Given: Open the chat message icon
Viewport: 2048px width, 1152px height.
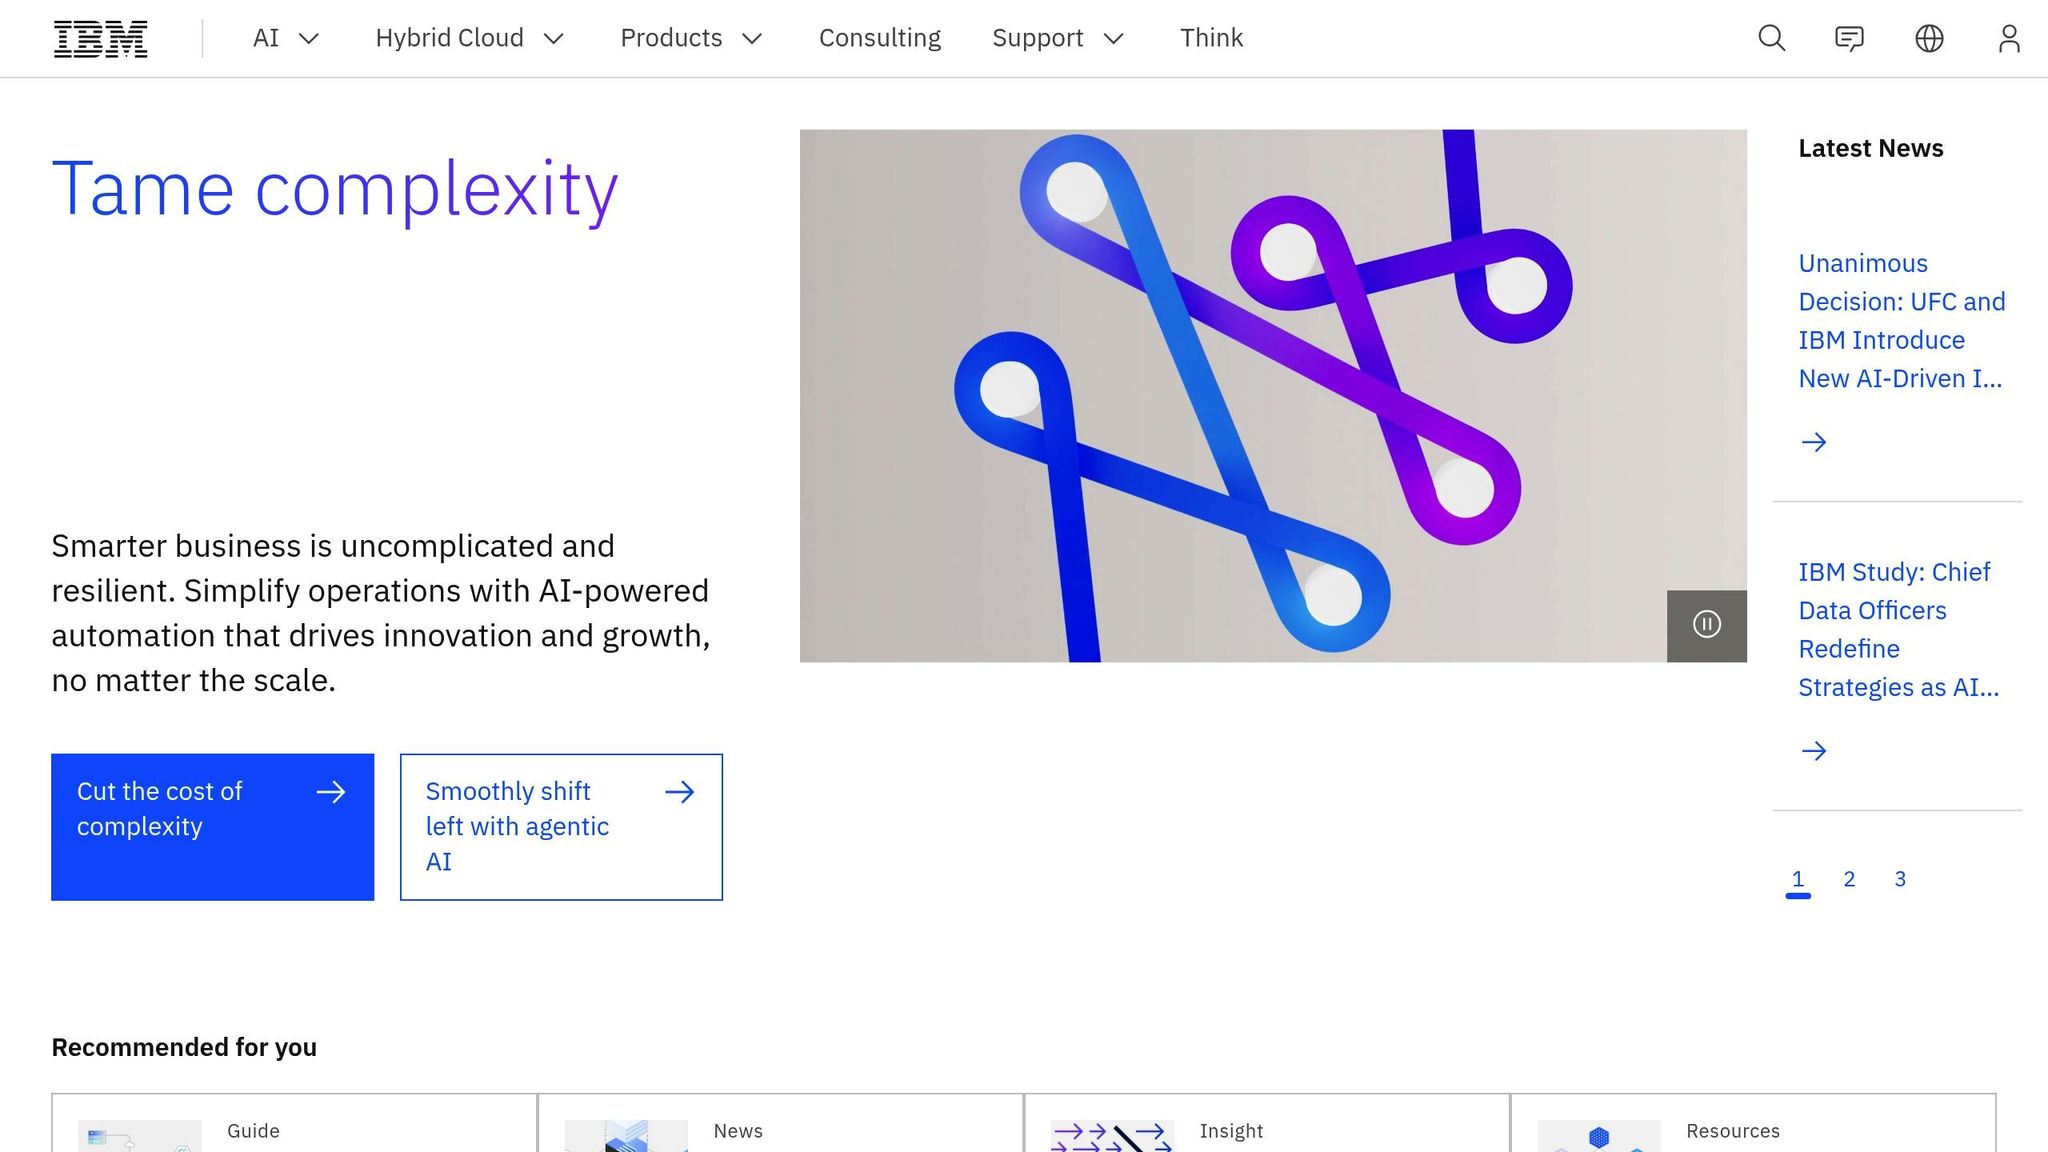Looking at the screenshot, I should point(1849,39).
